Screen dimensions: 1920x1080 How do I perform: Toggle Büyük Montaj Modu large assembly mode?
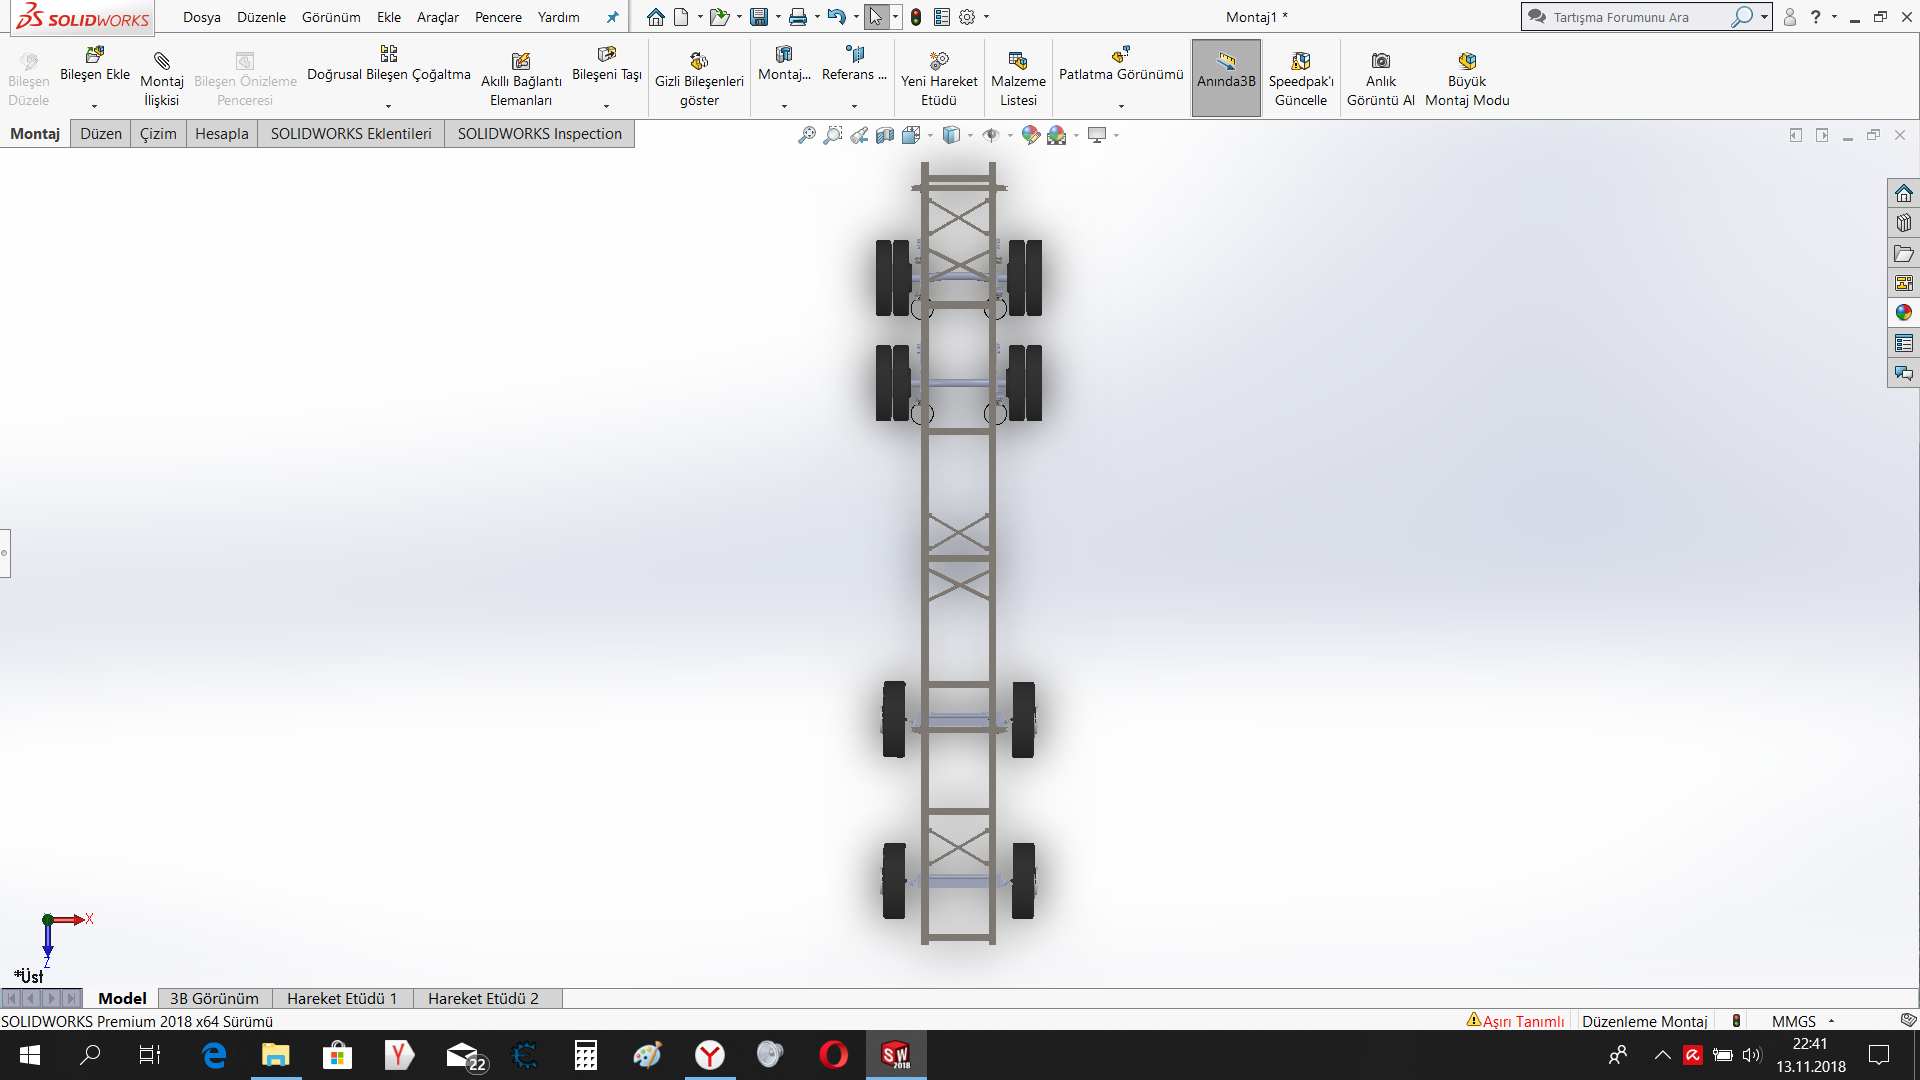coord(1467,78)
